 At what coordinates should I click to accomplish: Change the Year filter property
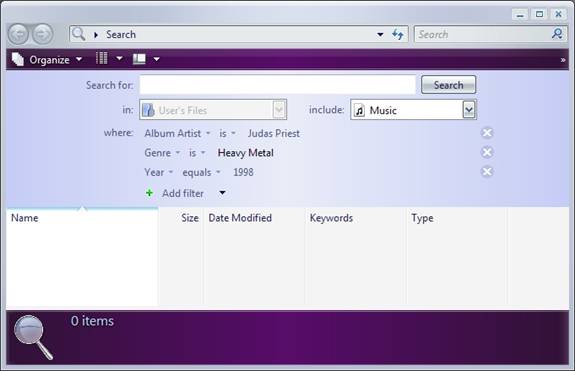point(158,172)
